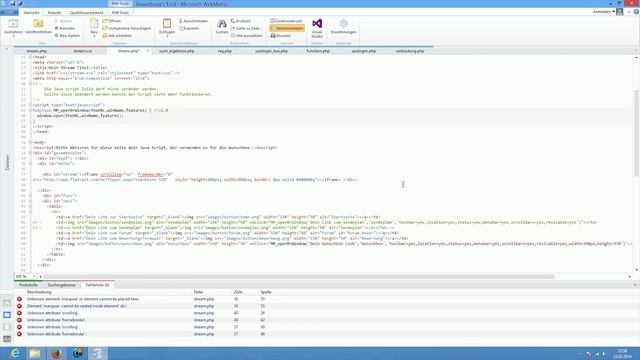Click the editor vertical scrollbar thumb

click(x=636, y=133)
